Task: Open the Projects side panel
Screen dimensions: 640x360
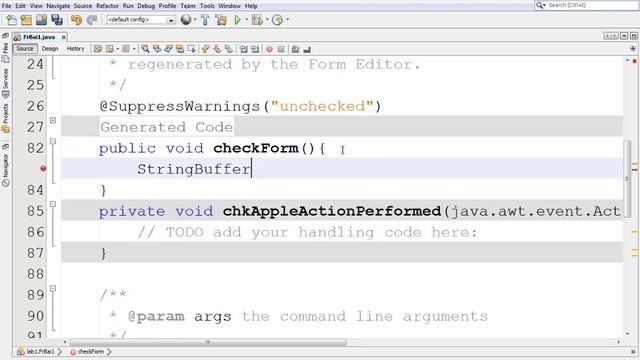Action: pos(5,118)
